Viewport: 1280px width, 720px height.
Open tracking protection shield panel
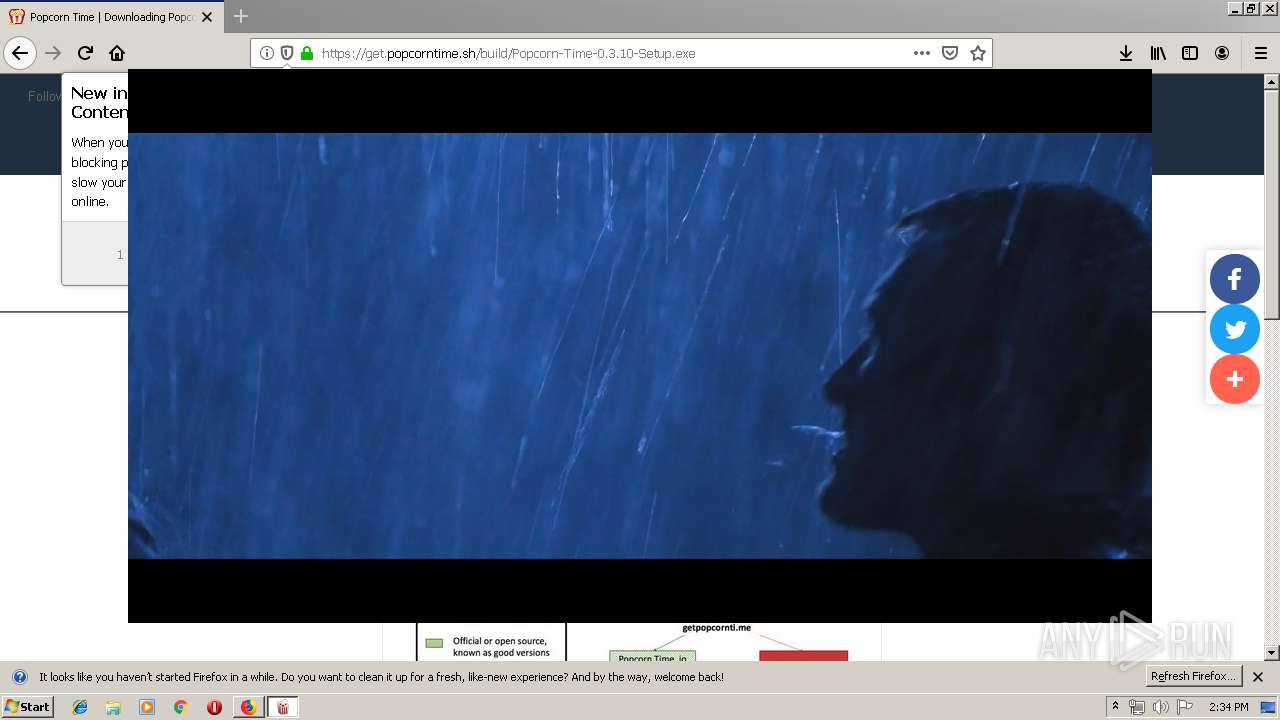287,53
